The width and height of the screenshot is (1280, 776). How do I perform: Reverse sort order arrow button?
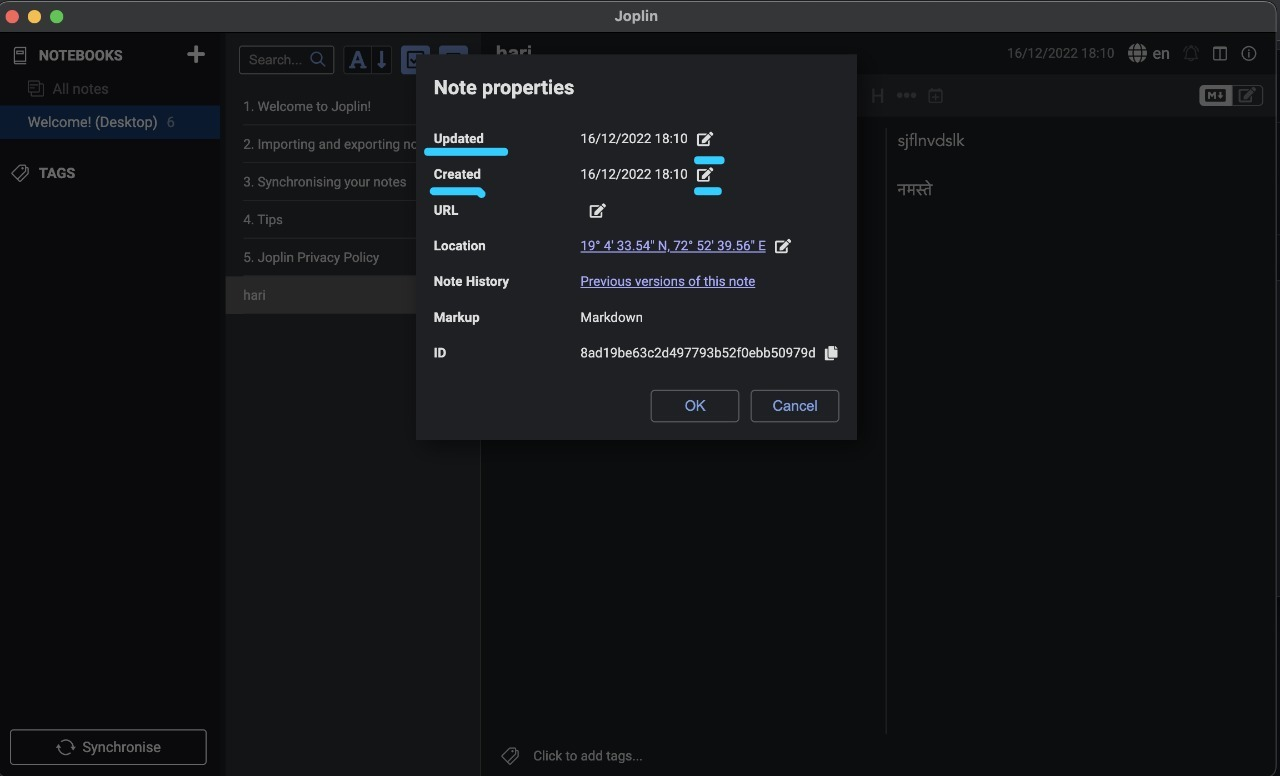[381, 60]
